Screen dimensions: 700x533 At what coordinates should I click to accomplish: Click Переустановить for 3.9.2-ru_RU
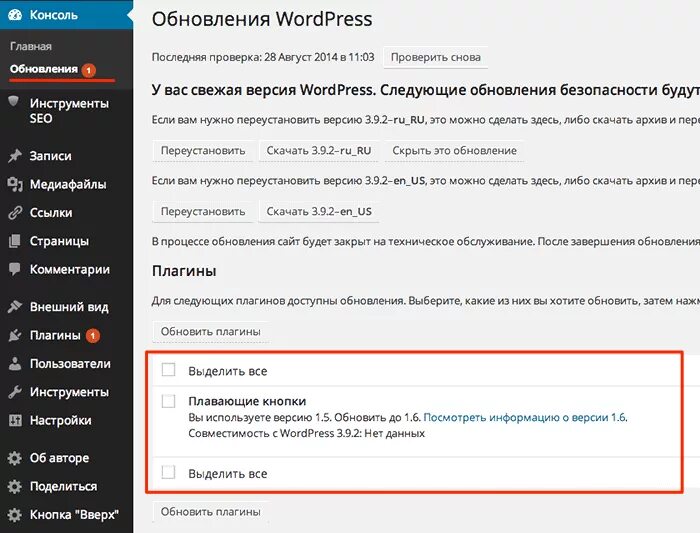pyautogui.click(x=203, y=150)
